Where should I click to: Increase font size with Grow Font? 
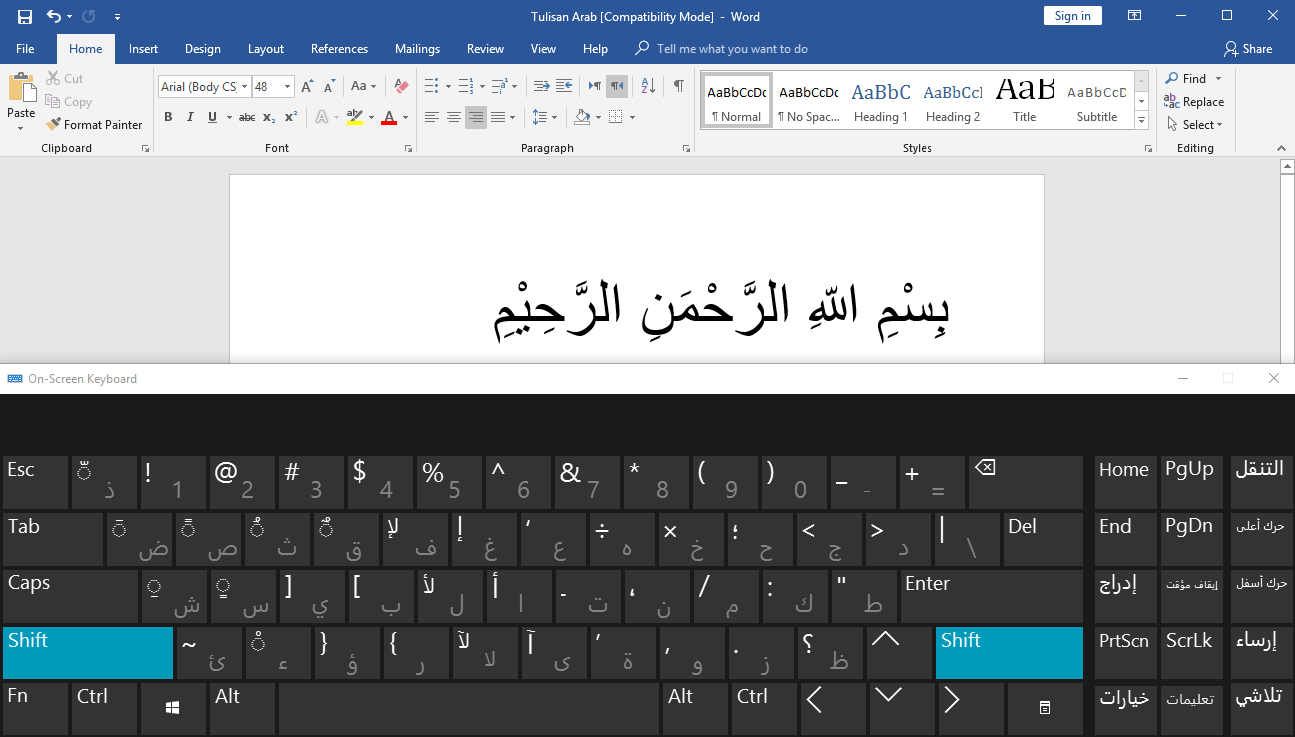click(x=307, y=87)
